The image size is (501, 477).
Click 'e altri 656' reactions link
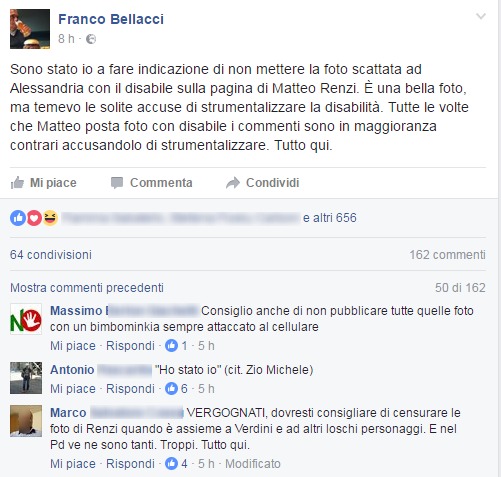[x=330, y=218]
